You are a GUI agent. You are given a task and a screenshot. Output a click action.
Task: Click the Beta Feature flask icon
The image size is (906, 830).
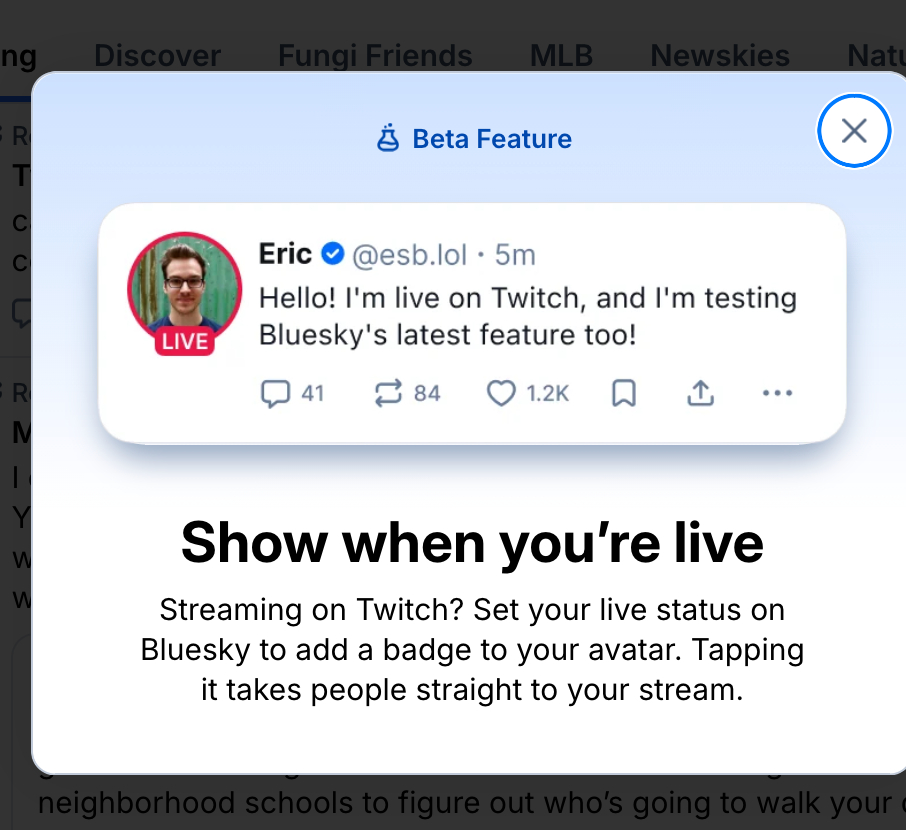coord(388,139)
